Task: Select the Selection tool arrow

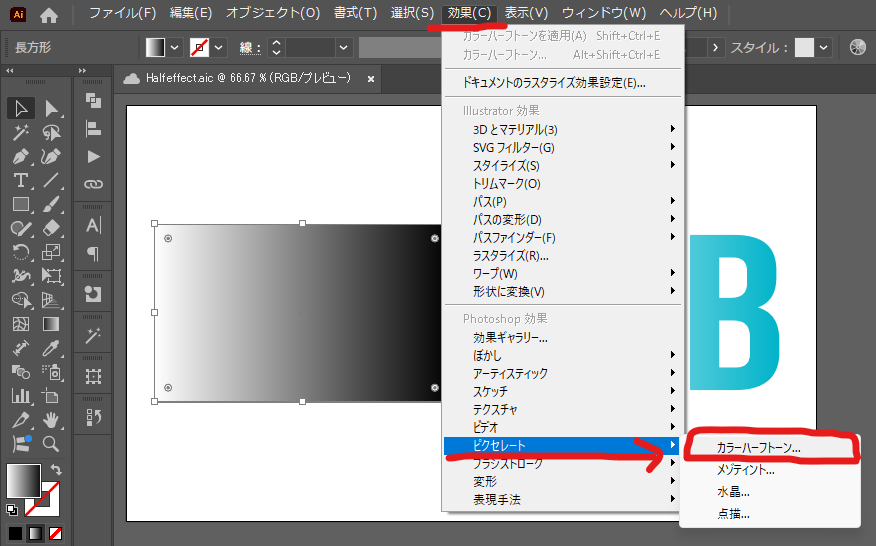Action: click(21, 108)
